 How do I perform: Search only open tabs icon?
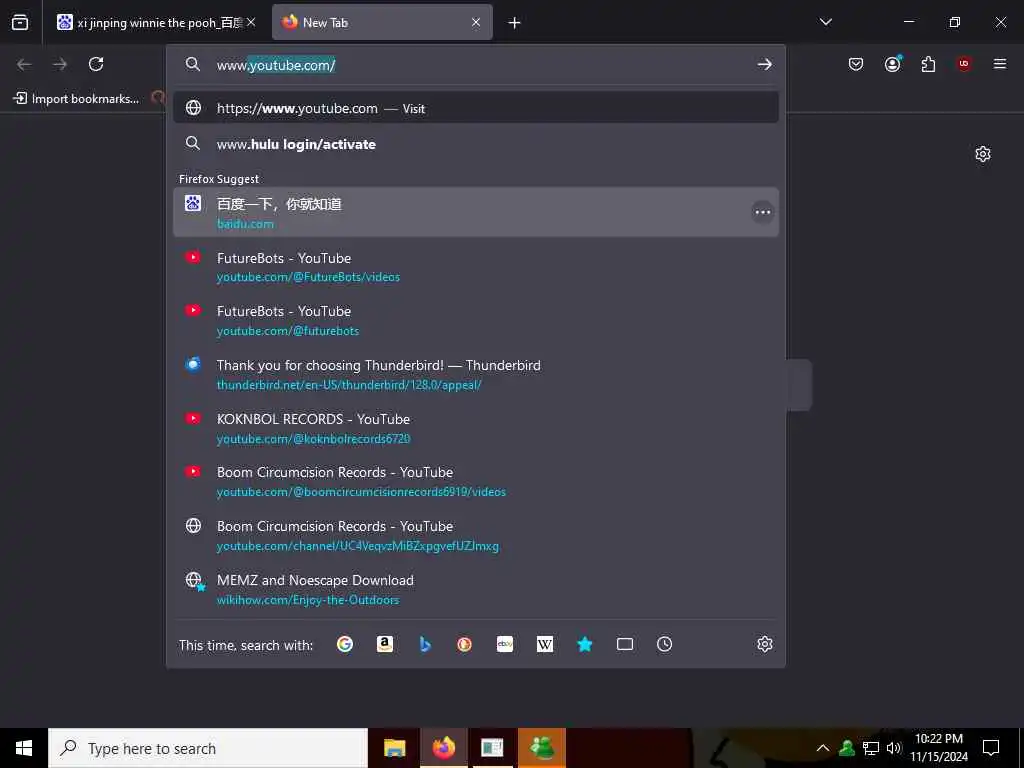625,645
